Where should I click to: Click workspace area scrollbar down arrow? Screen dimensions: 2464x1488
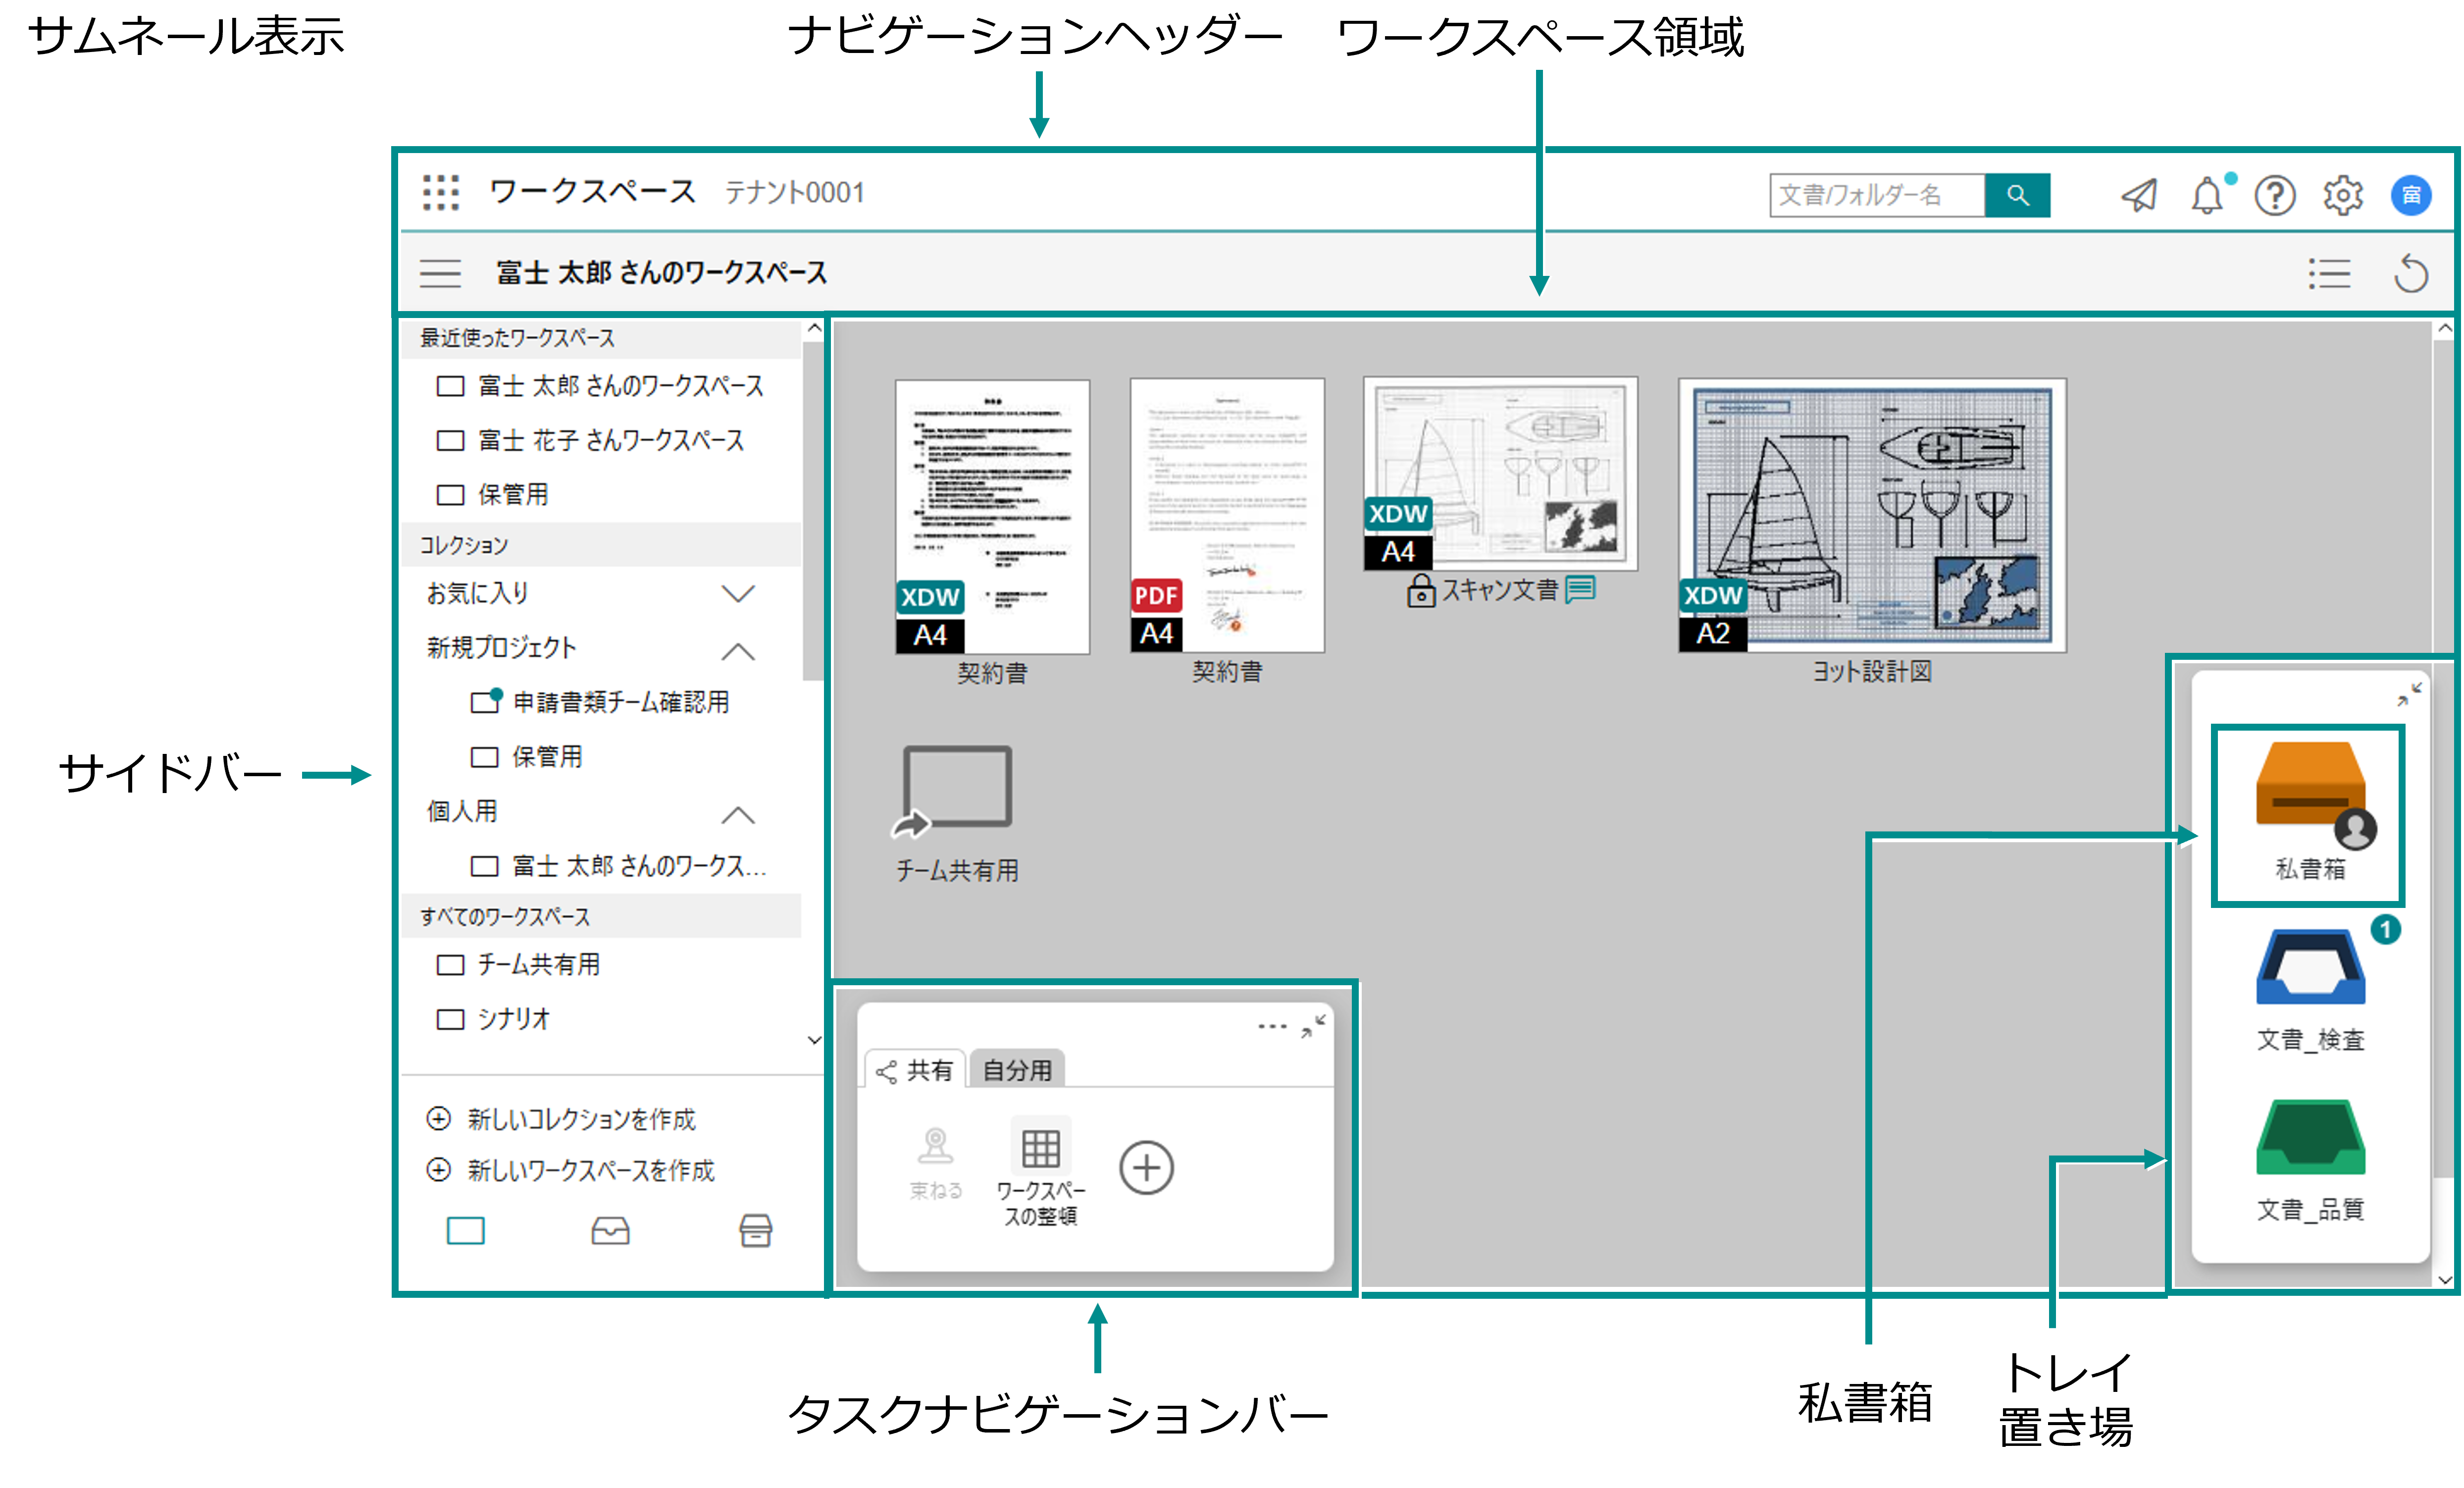[x=2444, y=1279]
